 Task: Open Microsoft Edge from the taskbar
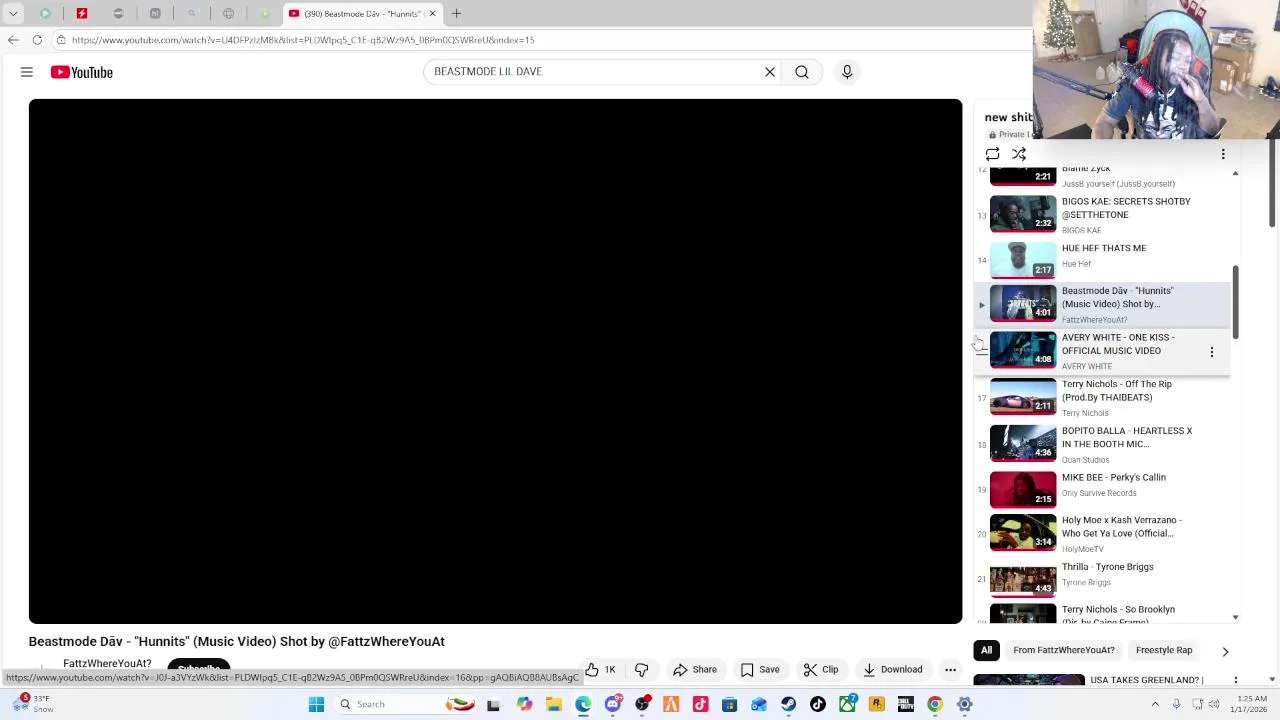pos(583,704)
